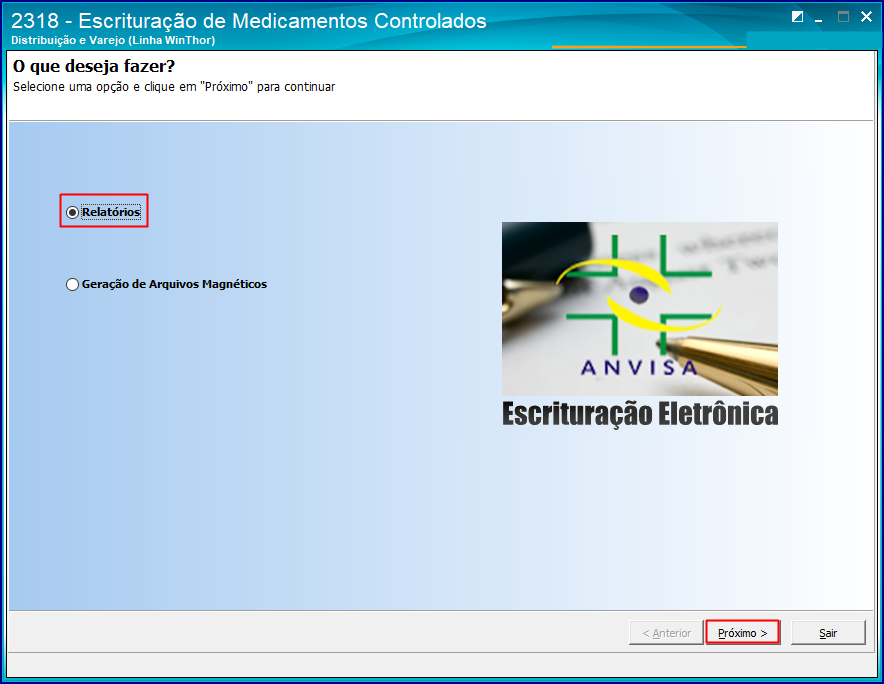Choose Geração de Arquivos Magnéticos option
Screen dimensions: 884x684
[x=166, y=284]
